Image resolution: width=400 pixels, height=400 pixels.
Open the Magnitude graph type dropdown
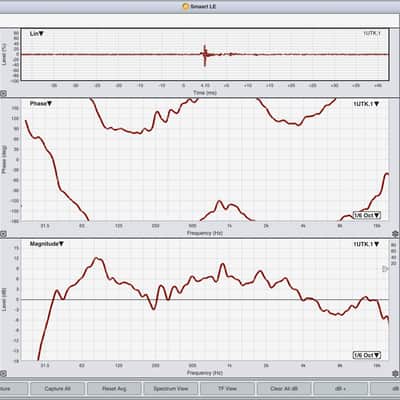pos(47,244)
